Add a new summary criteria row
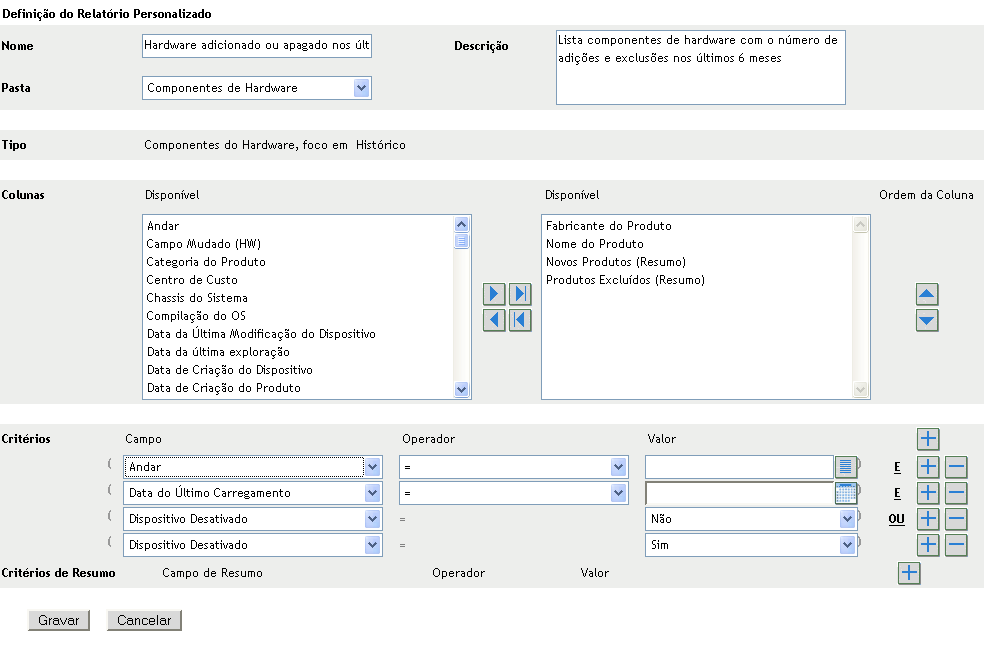Viewport: 986px width, 645px height. 908,573
